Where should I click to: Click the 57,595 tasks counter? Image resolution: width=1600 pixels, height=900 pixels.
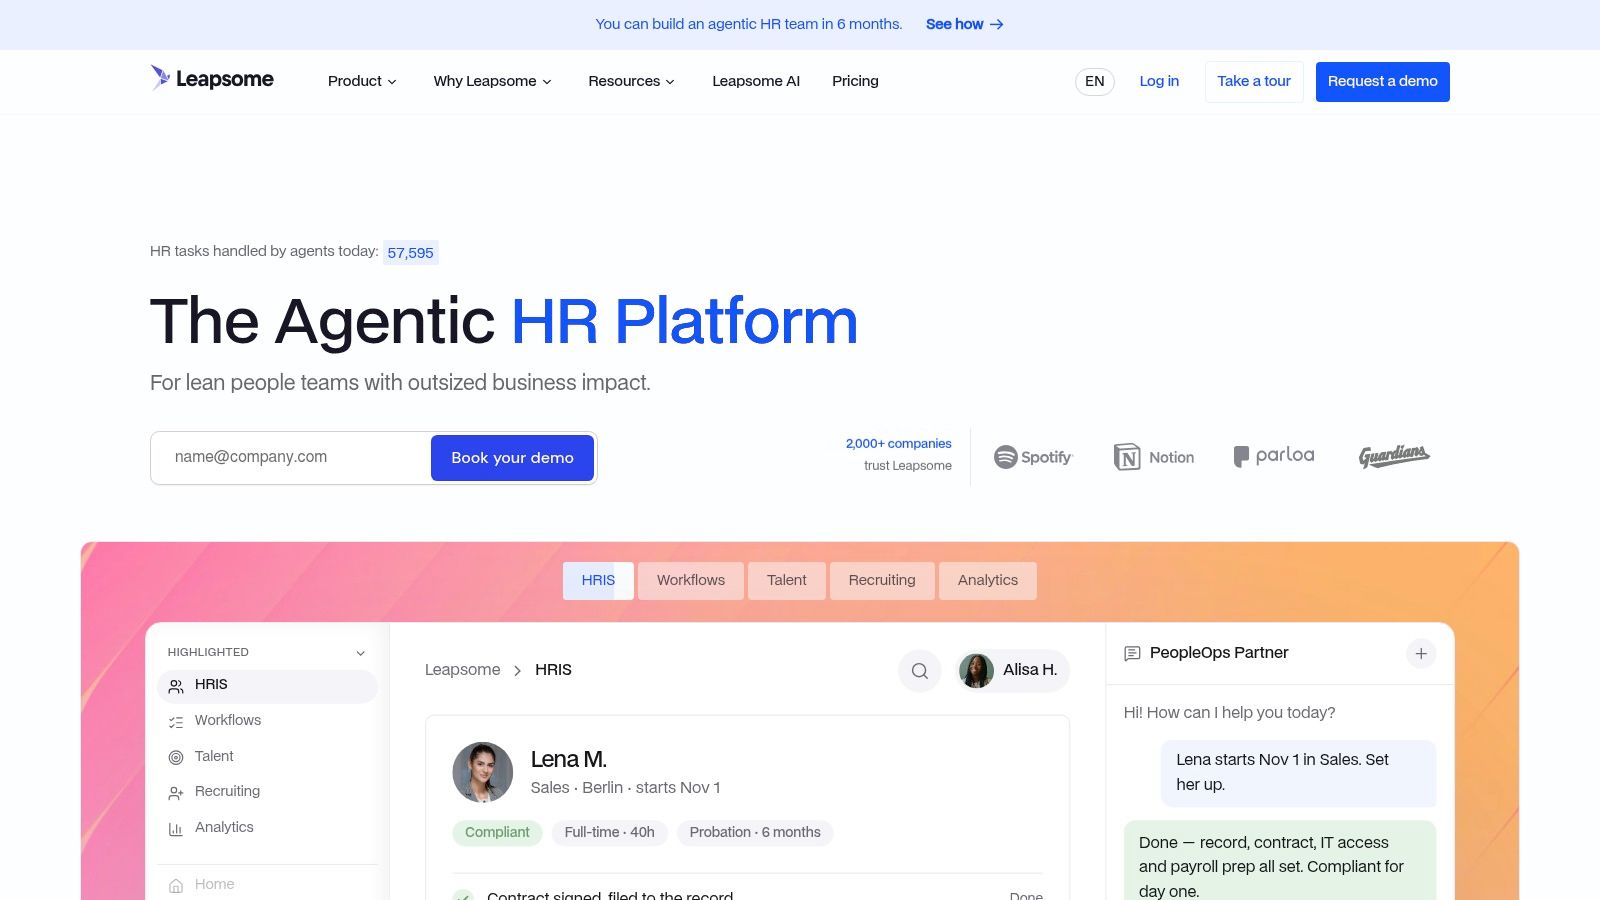[411, 253]
